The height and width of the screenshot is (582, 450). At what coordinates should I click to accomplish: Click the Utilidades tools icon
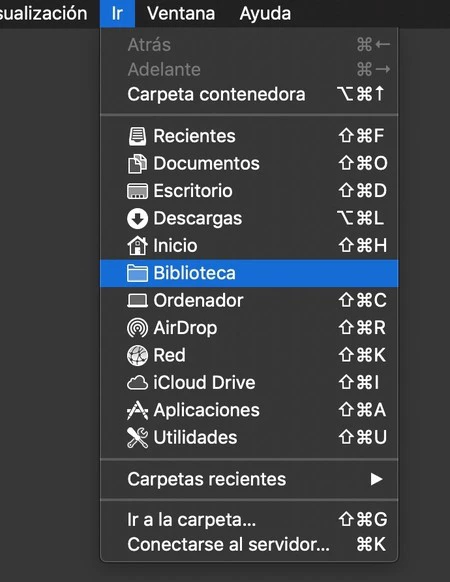[x=137, y=437]
